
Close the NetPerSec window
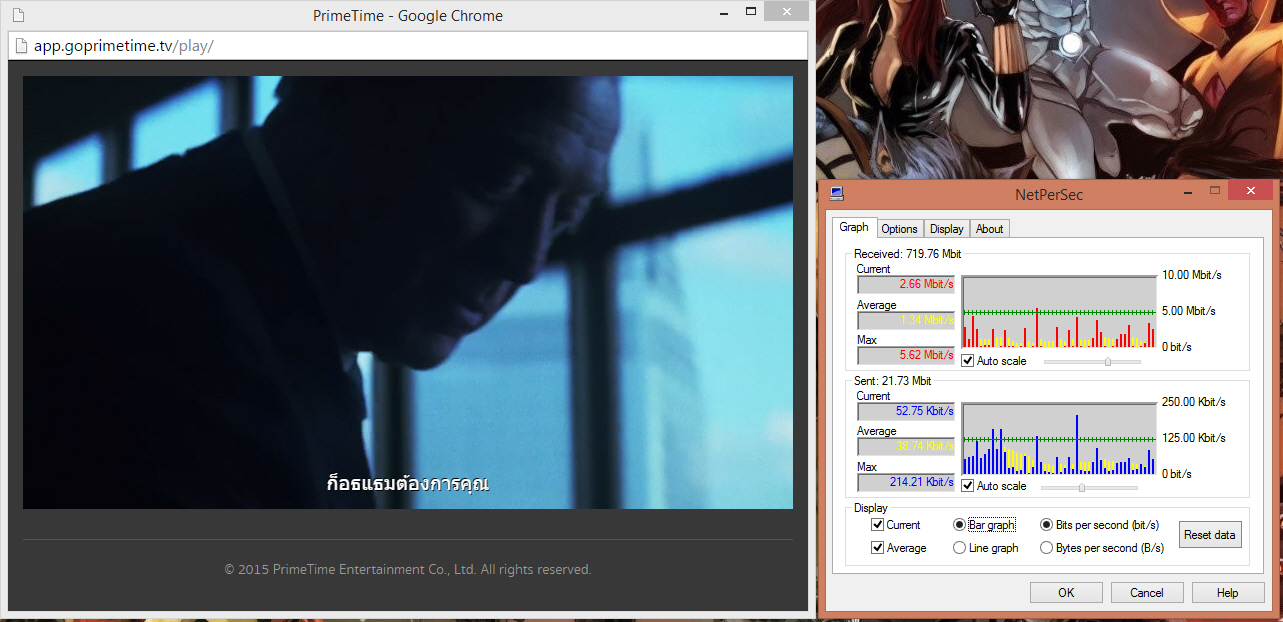tap(1251, 190)
